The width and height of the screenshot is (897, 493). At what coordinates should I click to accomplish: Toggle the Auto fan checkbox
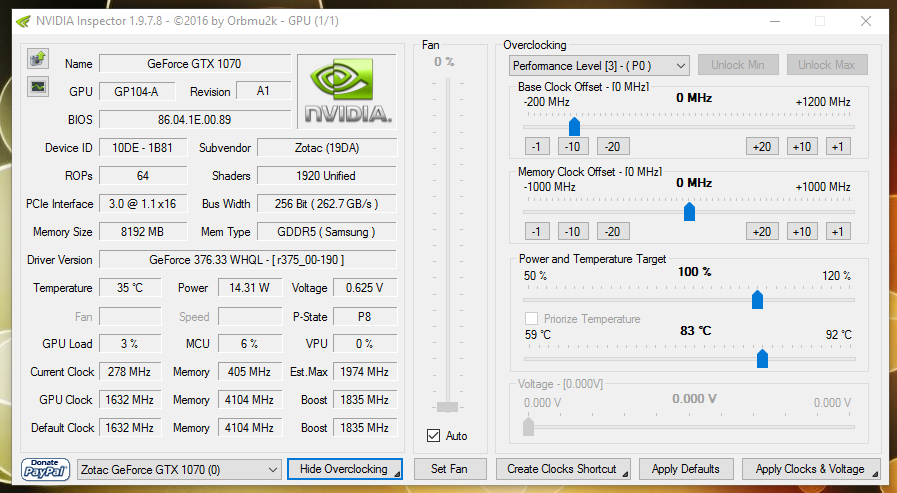(433, 436)
